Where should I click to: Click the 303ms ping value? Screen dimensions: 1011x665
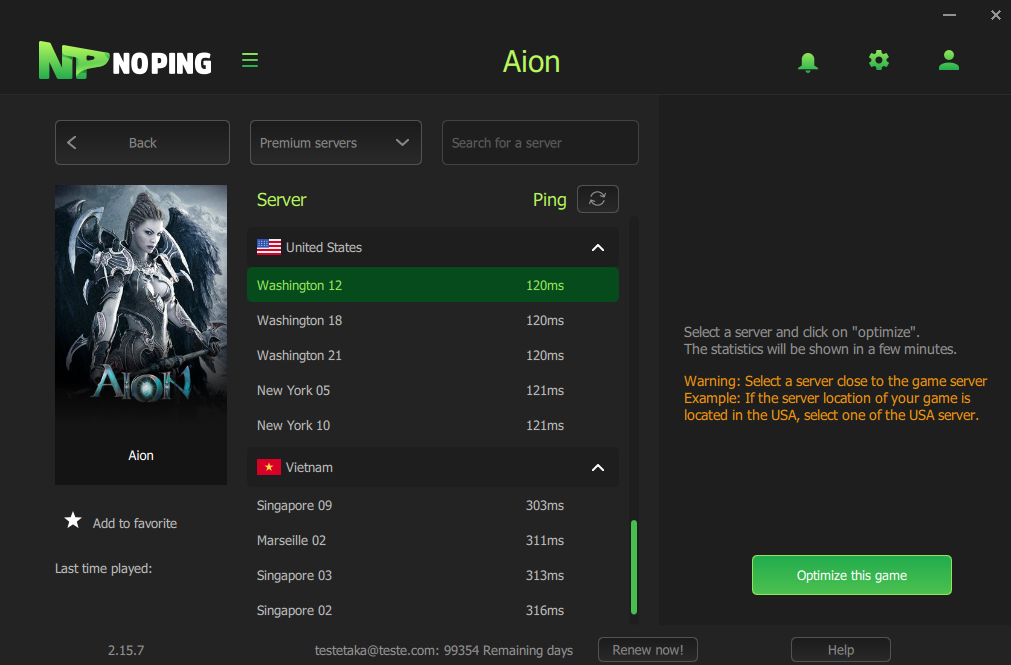pos(545,506)
